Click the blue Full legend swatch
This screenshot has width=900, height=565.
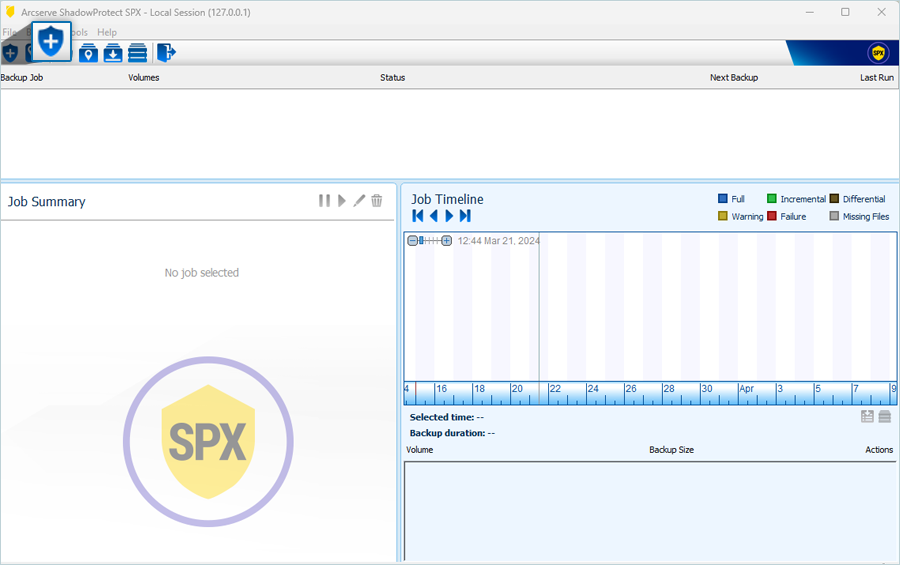coord(723,199)
